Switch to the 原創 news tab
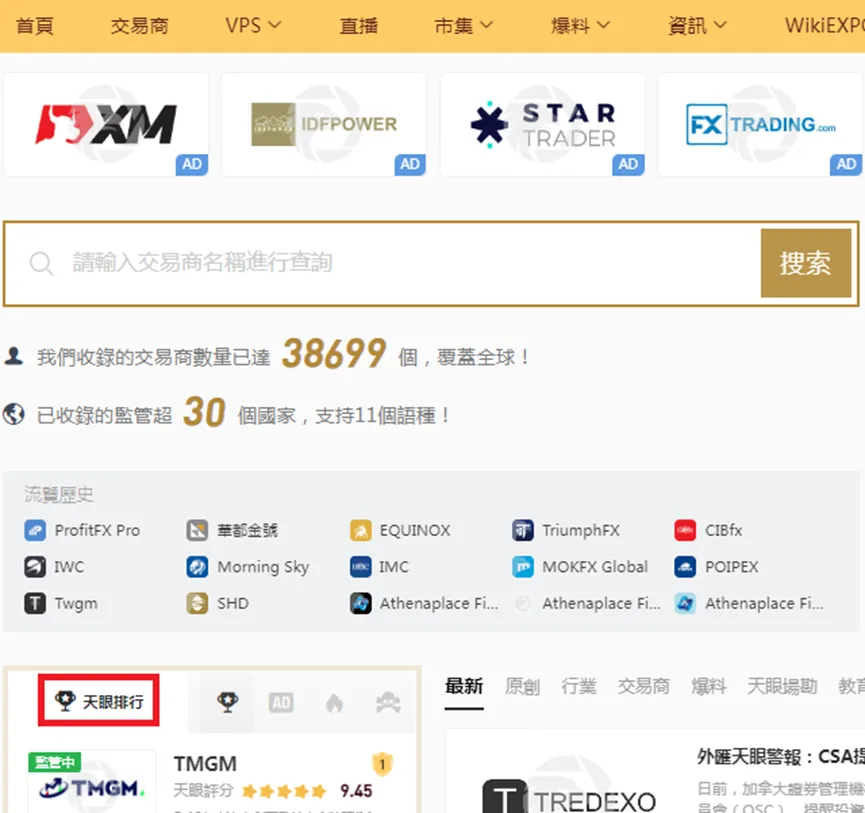Viewport: 865px width, 813px height. (x=522, y=686)
